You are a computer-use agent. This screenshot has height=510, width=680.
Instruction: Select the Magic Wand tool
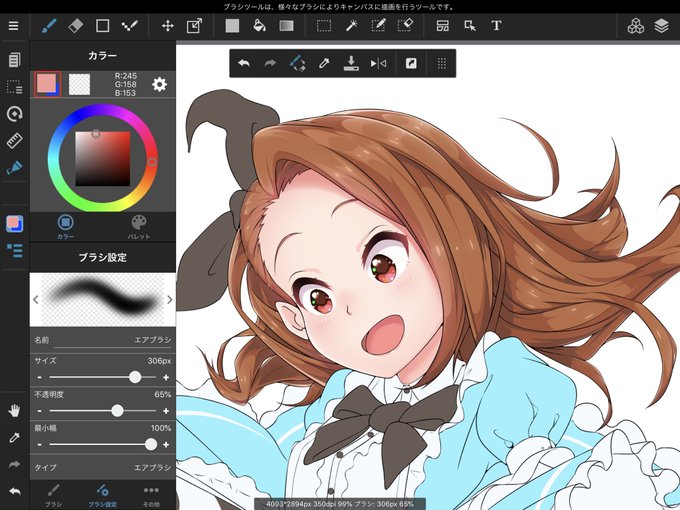click(x=351, y=26)
